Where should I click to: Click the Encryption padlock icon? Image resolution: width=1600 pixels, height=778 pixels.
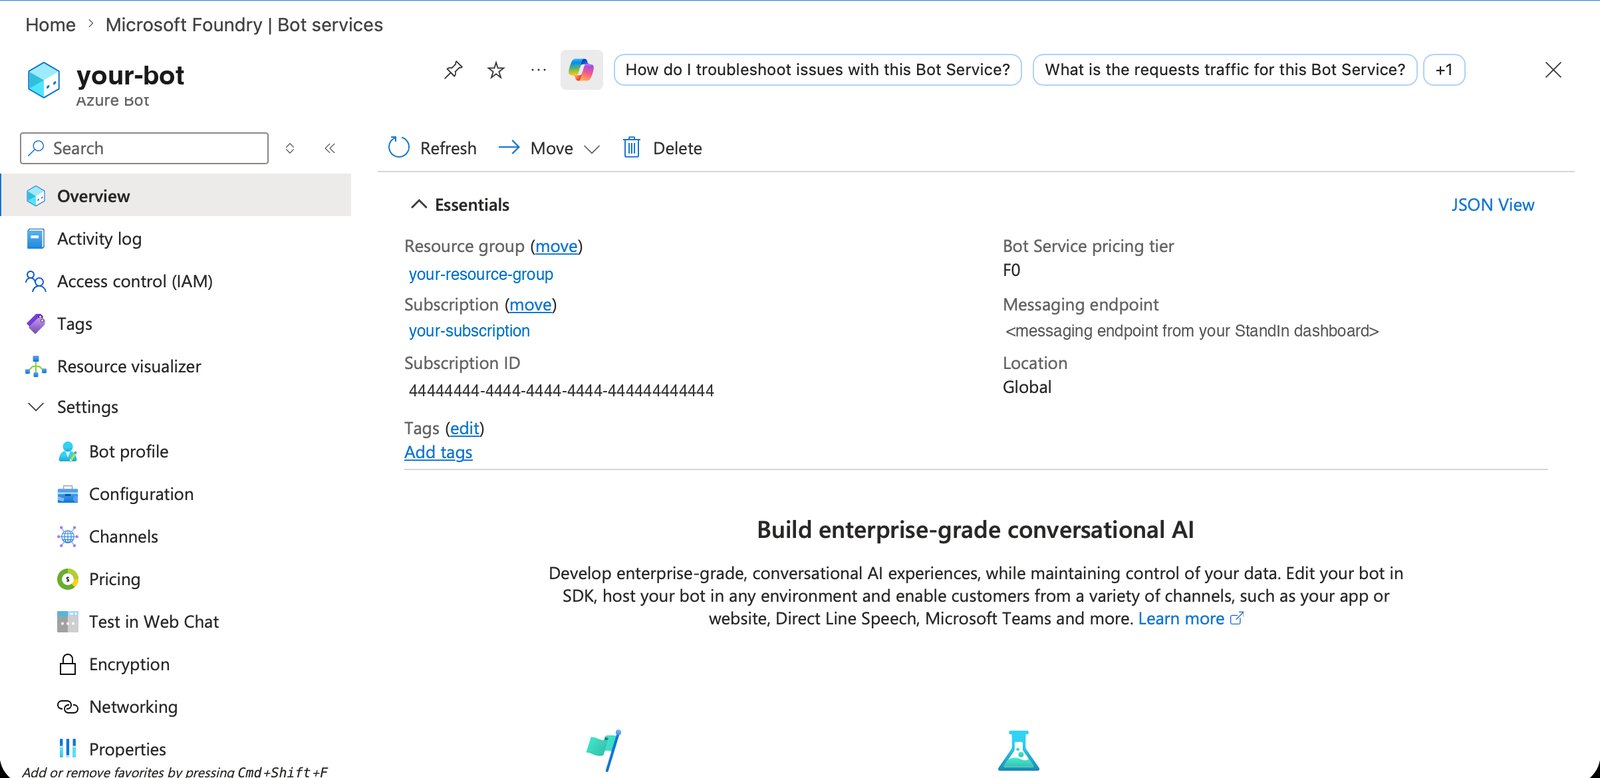click(x=68, y=664)
